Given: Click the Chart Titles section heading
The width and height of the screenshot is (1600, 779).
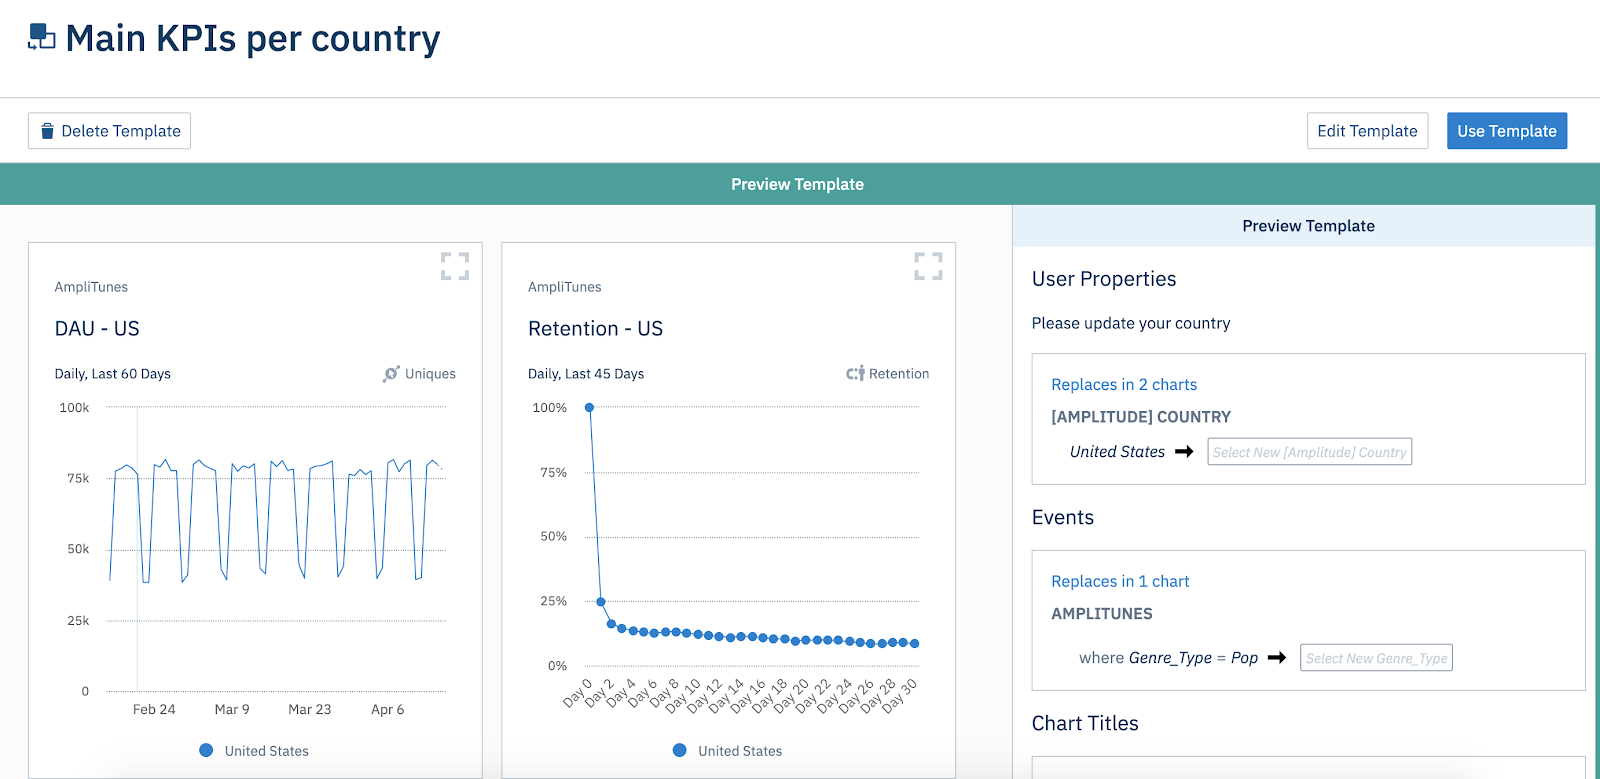Looking at the screenshot, I should pos(1085,723).
